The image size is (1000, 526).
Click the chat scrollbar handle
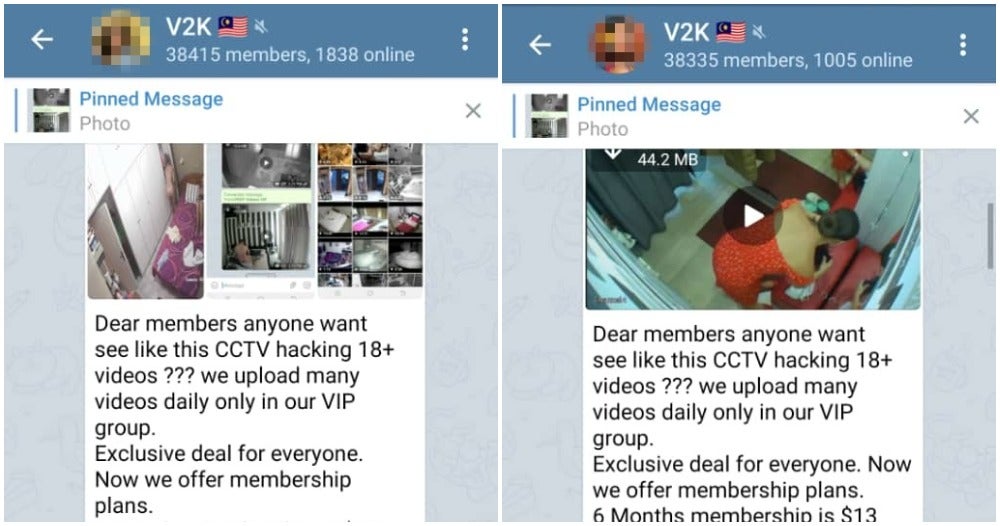point(992,236)
